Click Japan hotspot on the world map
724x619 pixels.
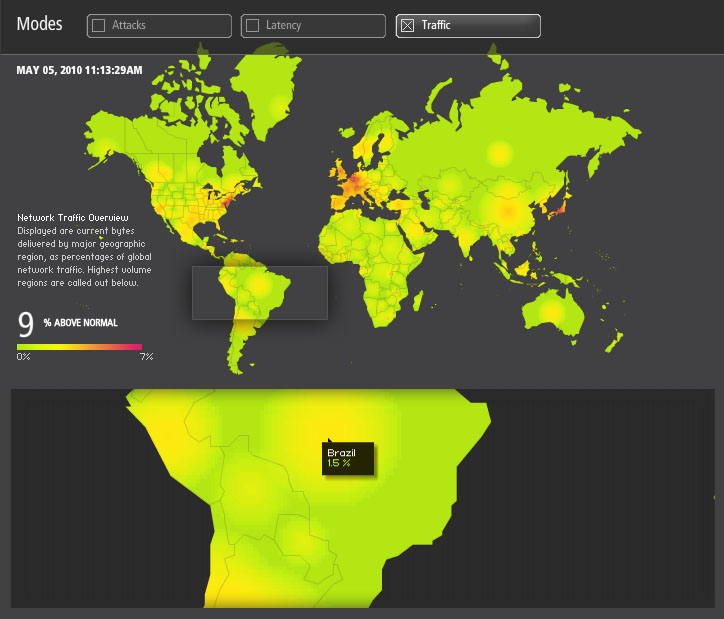[x=559, y=209]
